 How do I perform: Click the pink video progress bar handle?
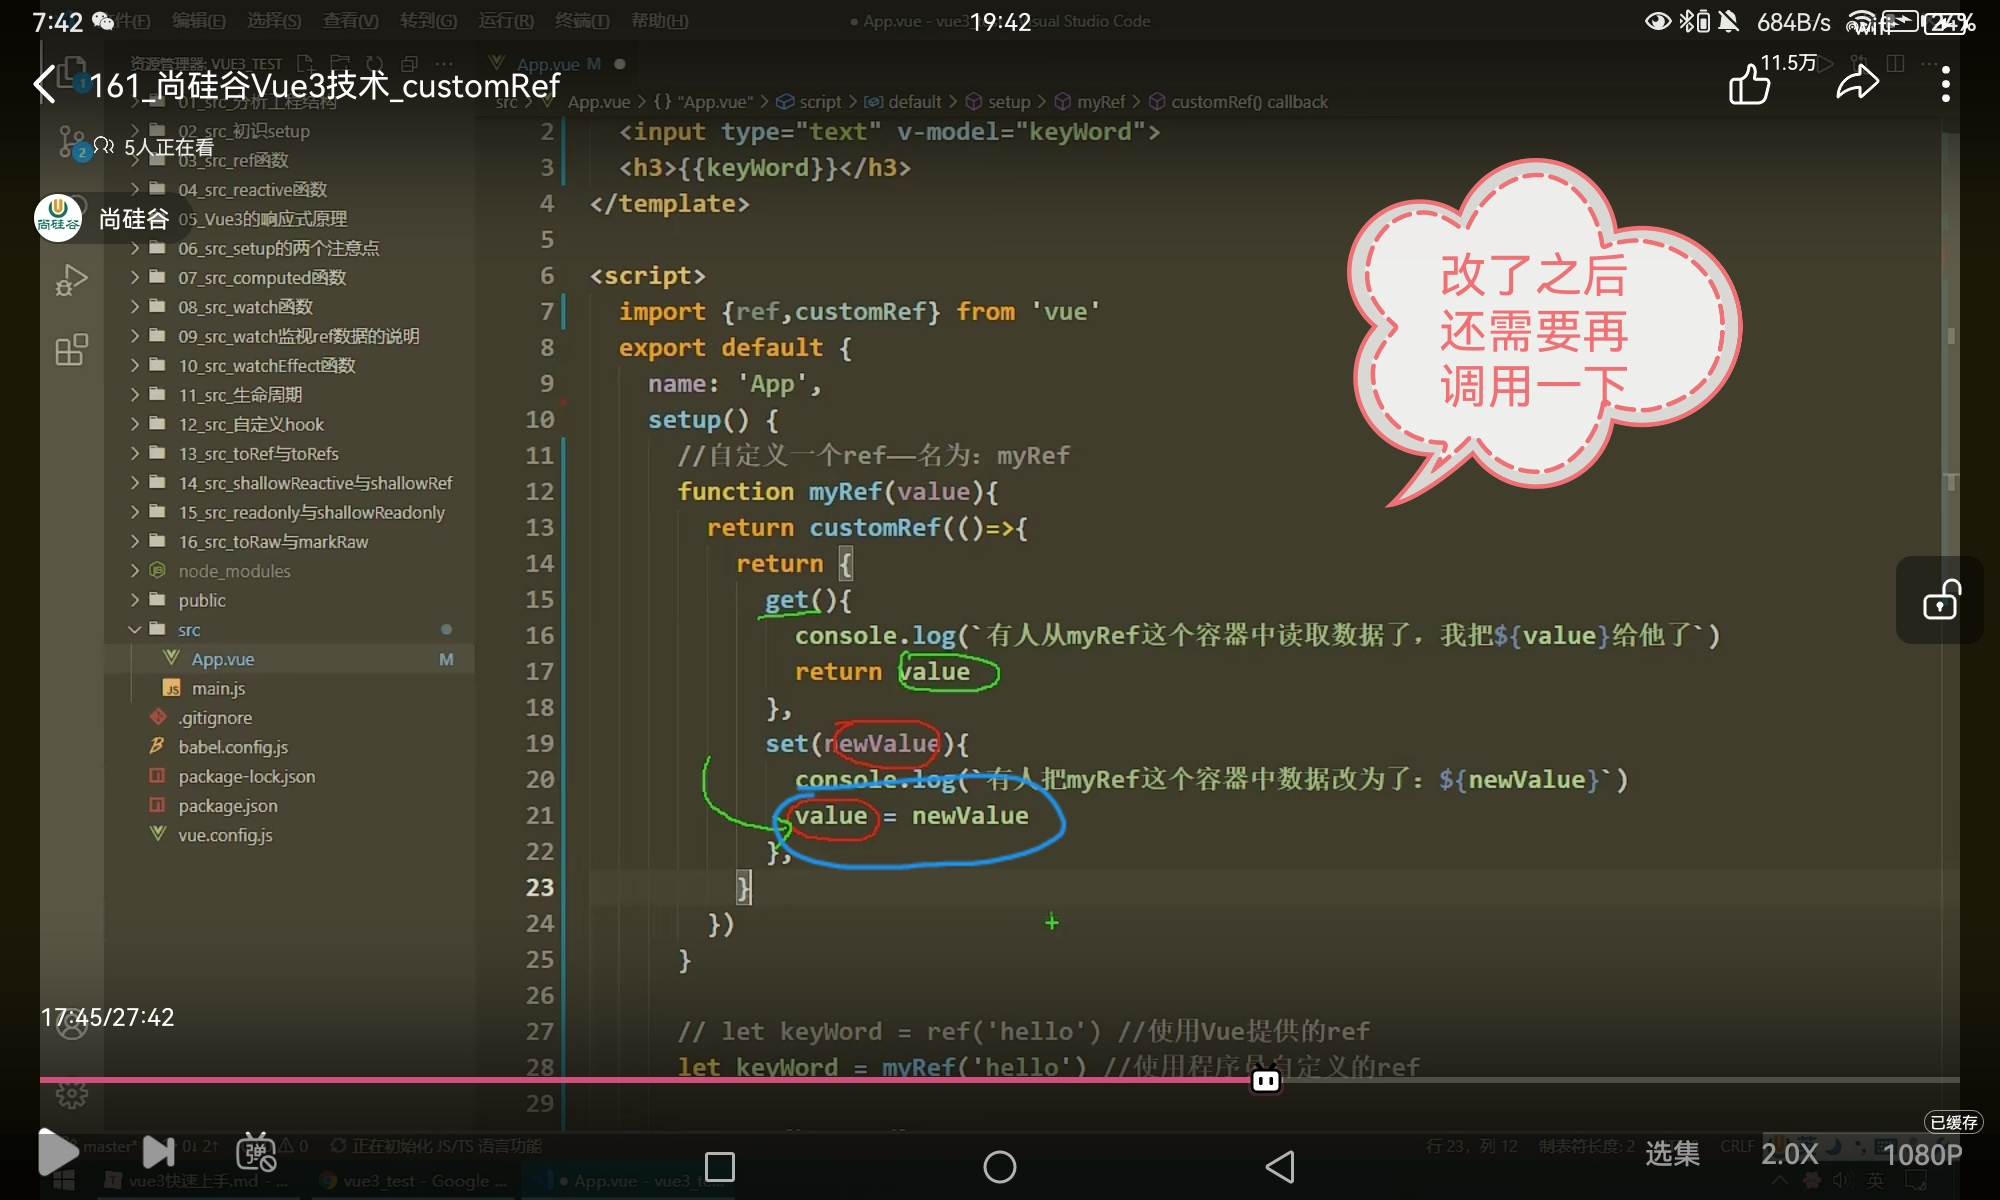[x=1266, y=1081]
